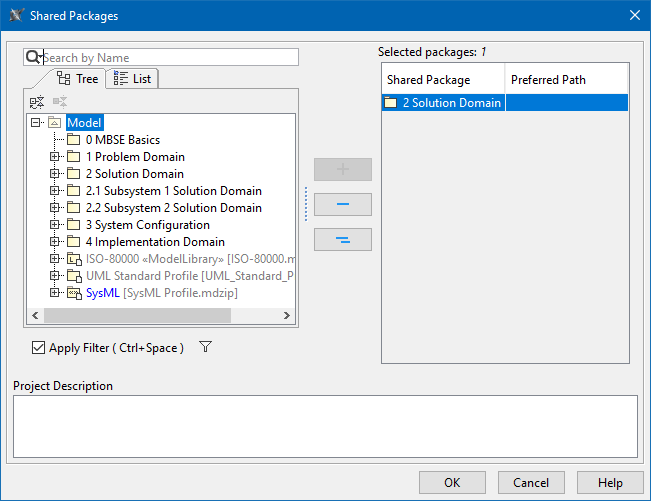Image resolution: width=651 pixels, height=501 pixels.
Task: Expand the 3 System Configuration package
Action: coord(55,225)
